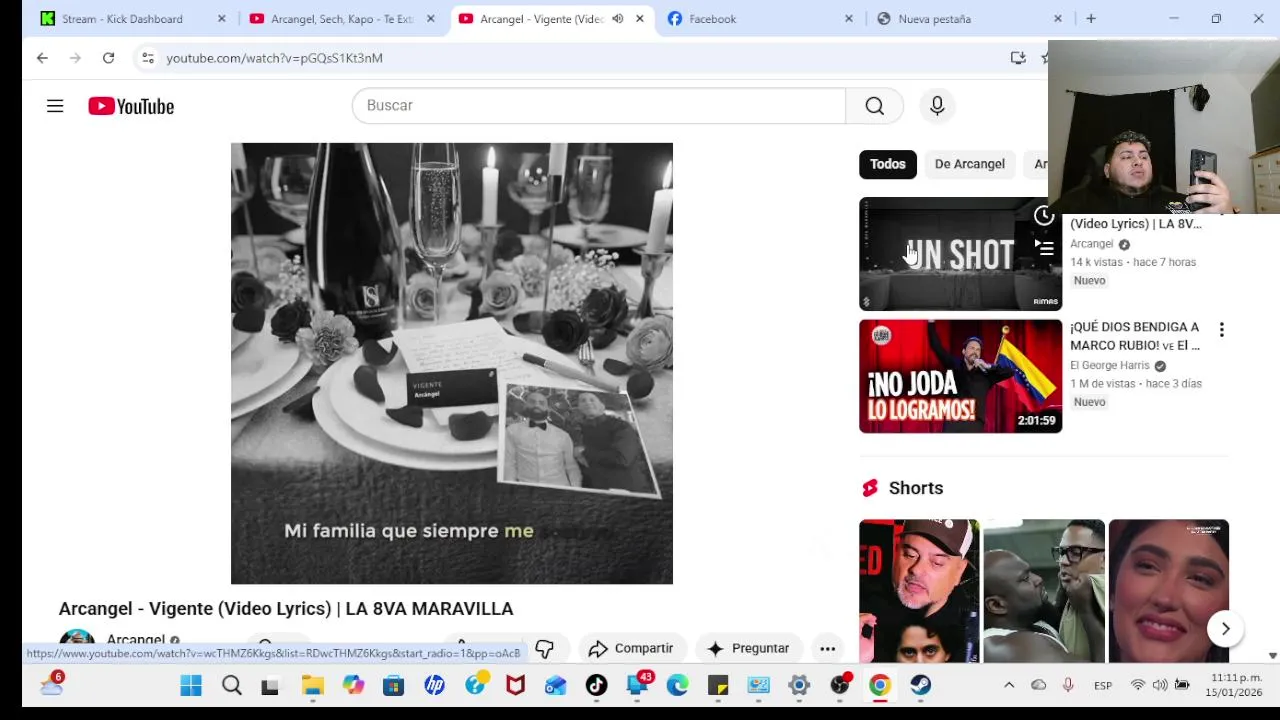Mute the Arcangel - Vigente tab audio
1280x720 pixels.
point(617,19)
